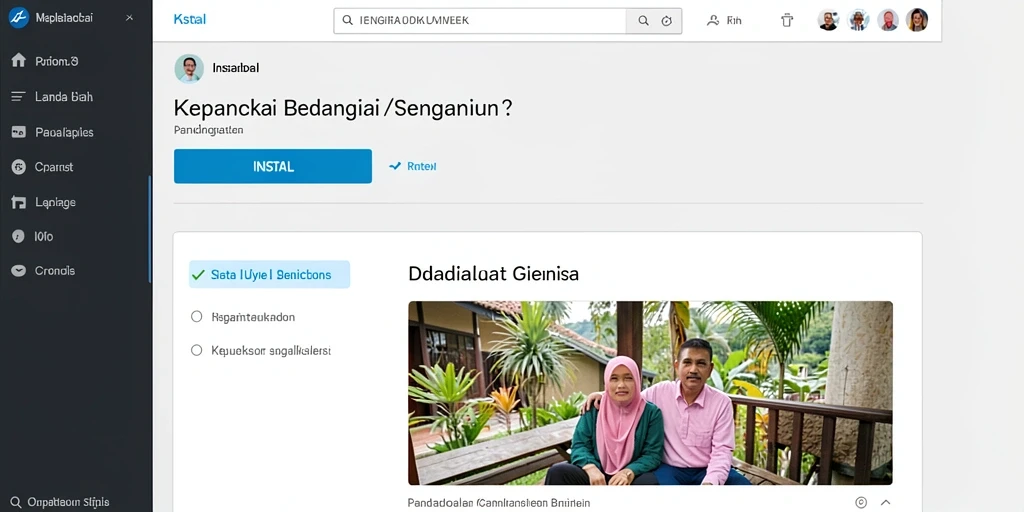Click the blue app logo in sidebar header
The height and width of the screenshot is (512, 1024).
pos(18,18)
